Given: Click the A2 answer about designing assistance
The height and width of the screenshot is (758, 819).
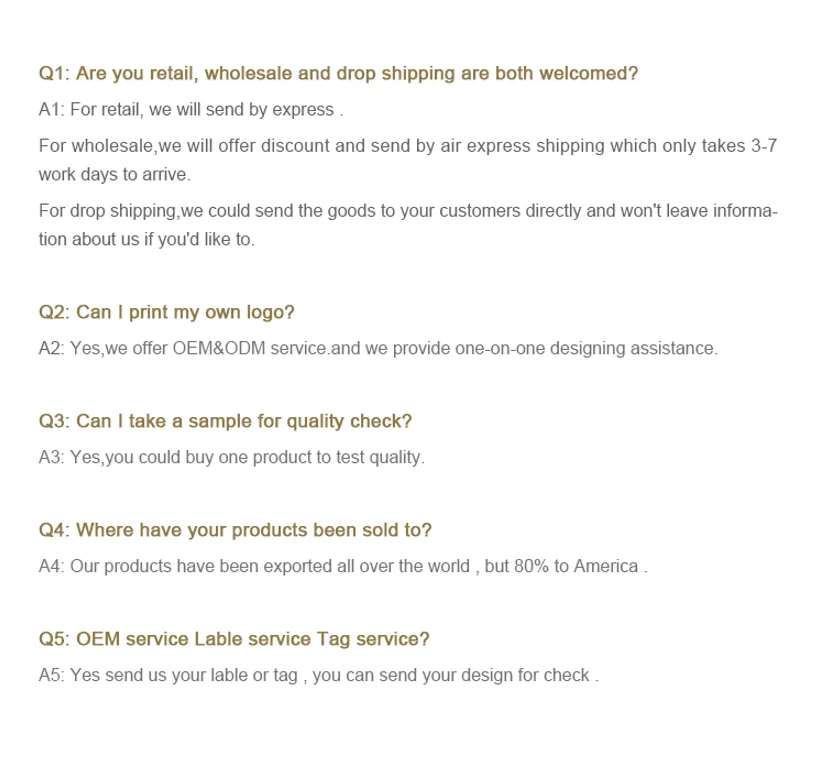Looking at the screenshot, I should 378,348.
